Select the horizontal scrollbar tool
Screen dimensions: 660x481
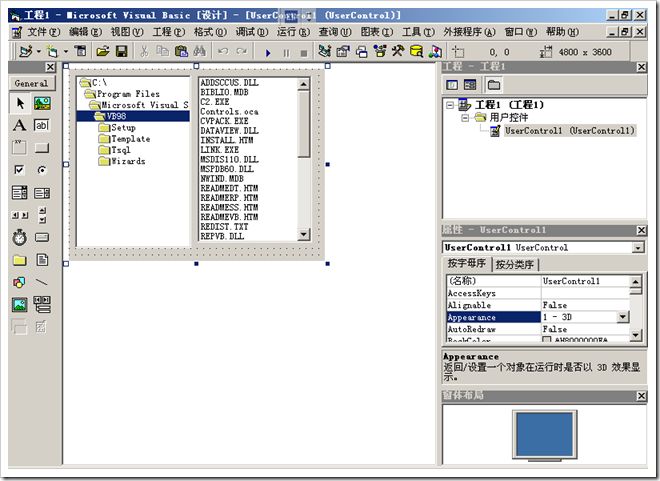click(19, 215)
